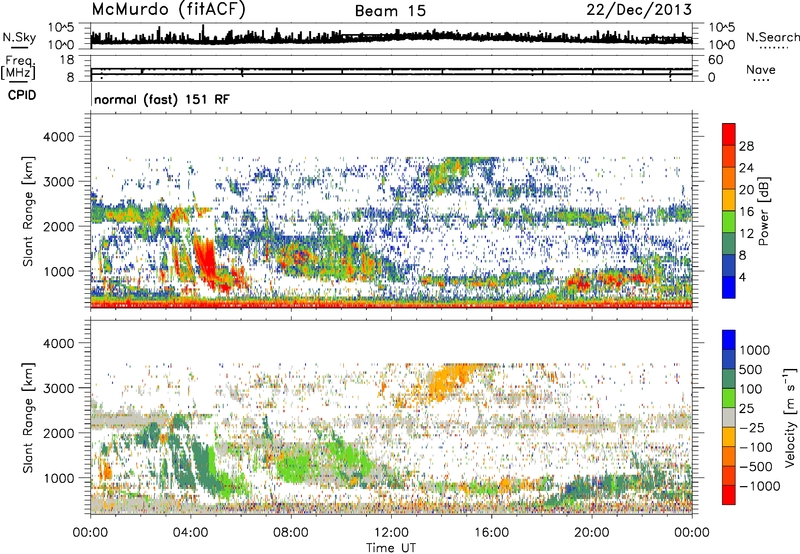The image size is (800, 554).
Task: Click the "04:00" time axis label
Action: tap(191, 533)
